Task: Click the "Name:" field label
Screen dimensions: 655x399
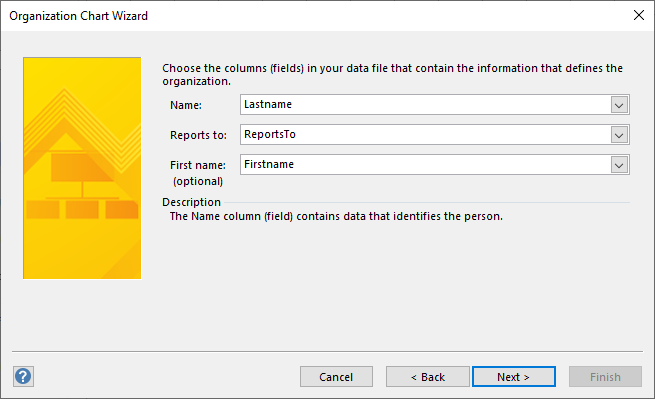Action: (x=186, y=105)
